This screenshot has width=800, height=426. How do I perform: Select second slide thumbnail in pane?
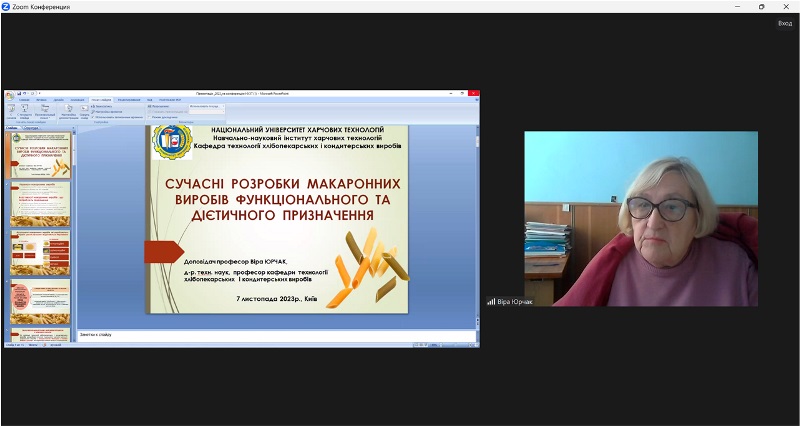point(40,204)
